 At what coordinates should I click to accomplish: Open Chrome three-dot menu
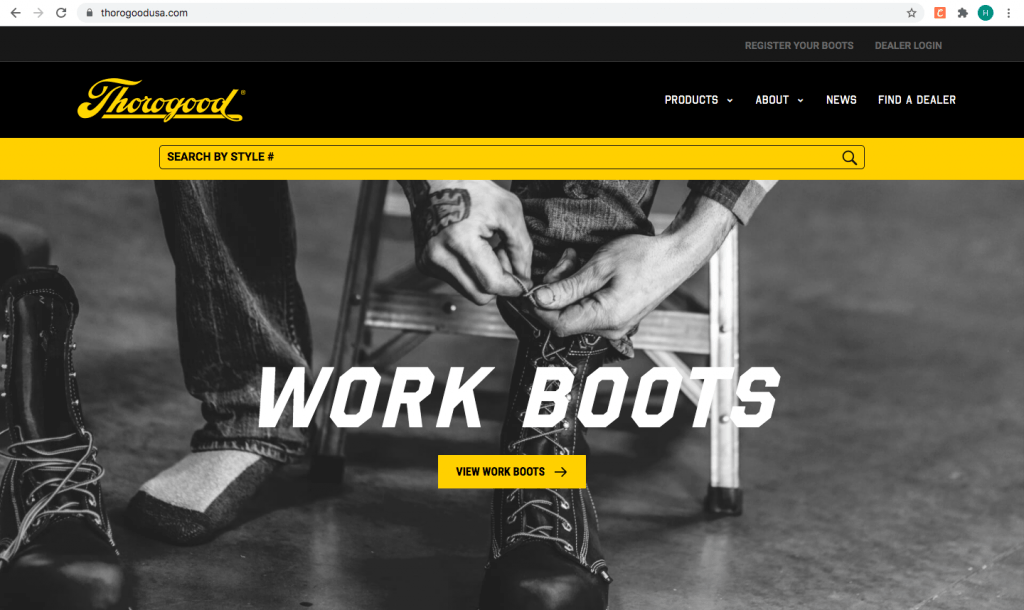pos(1008,12)
